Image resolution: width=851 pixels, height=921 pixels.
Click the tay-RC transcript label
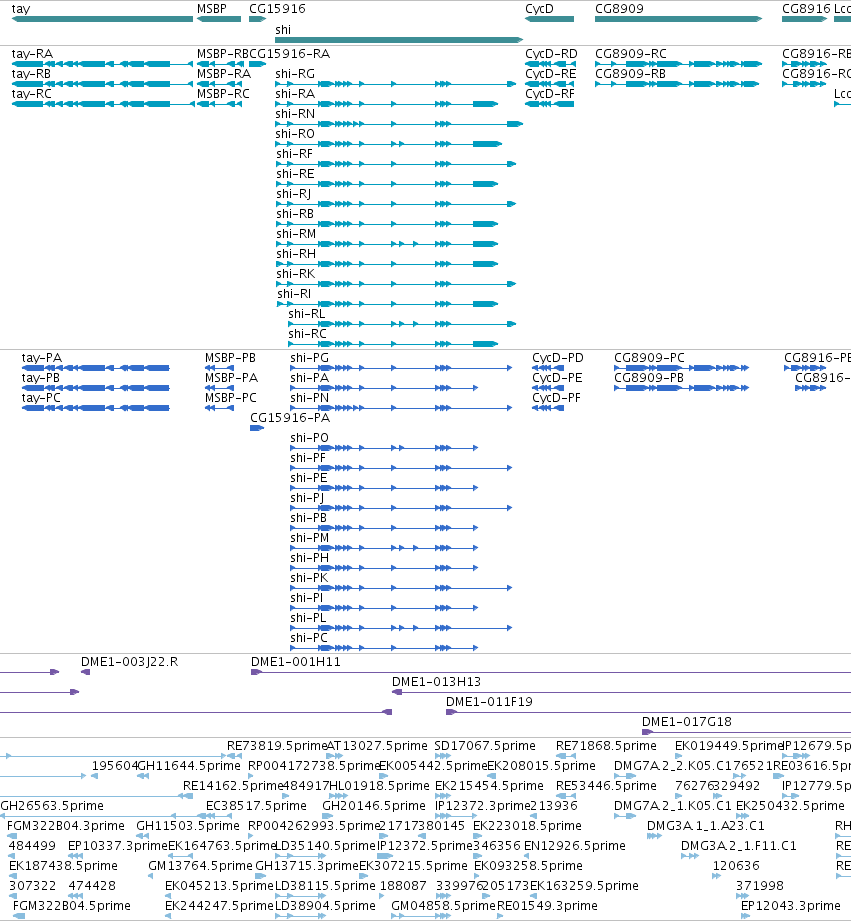(31, 94)
